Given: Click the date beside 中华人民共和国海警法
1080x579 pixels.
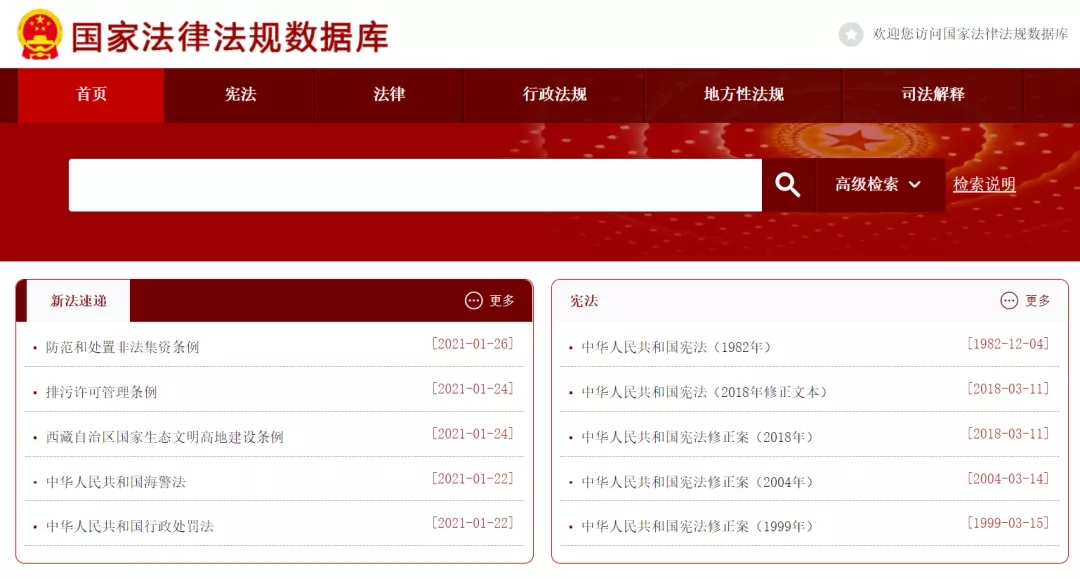Looking at the screenshot, I should pyautogui.click(x=472, y=478).
